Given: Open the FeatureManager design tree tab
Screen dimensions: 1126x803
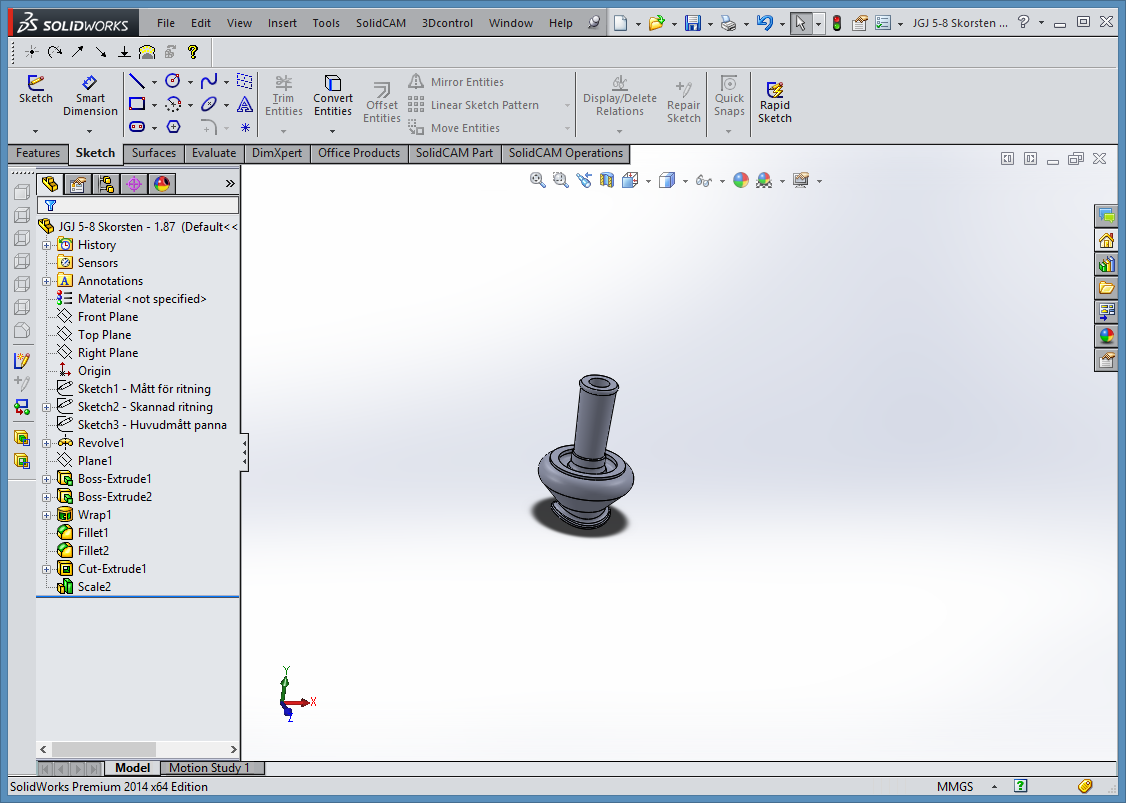Looking at the screenshot, I should 50,184.
